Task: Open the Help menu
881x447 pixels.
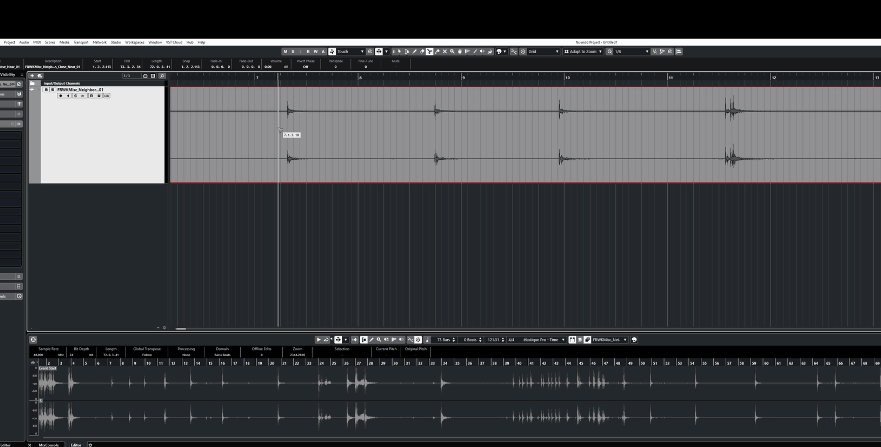Action: (x=201, y=42)
